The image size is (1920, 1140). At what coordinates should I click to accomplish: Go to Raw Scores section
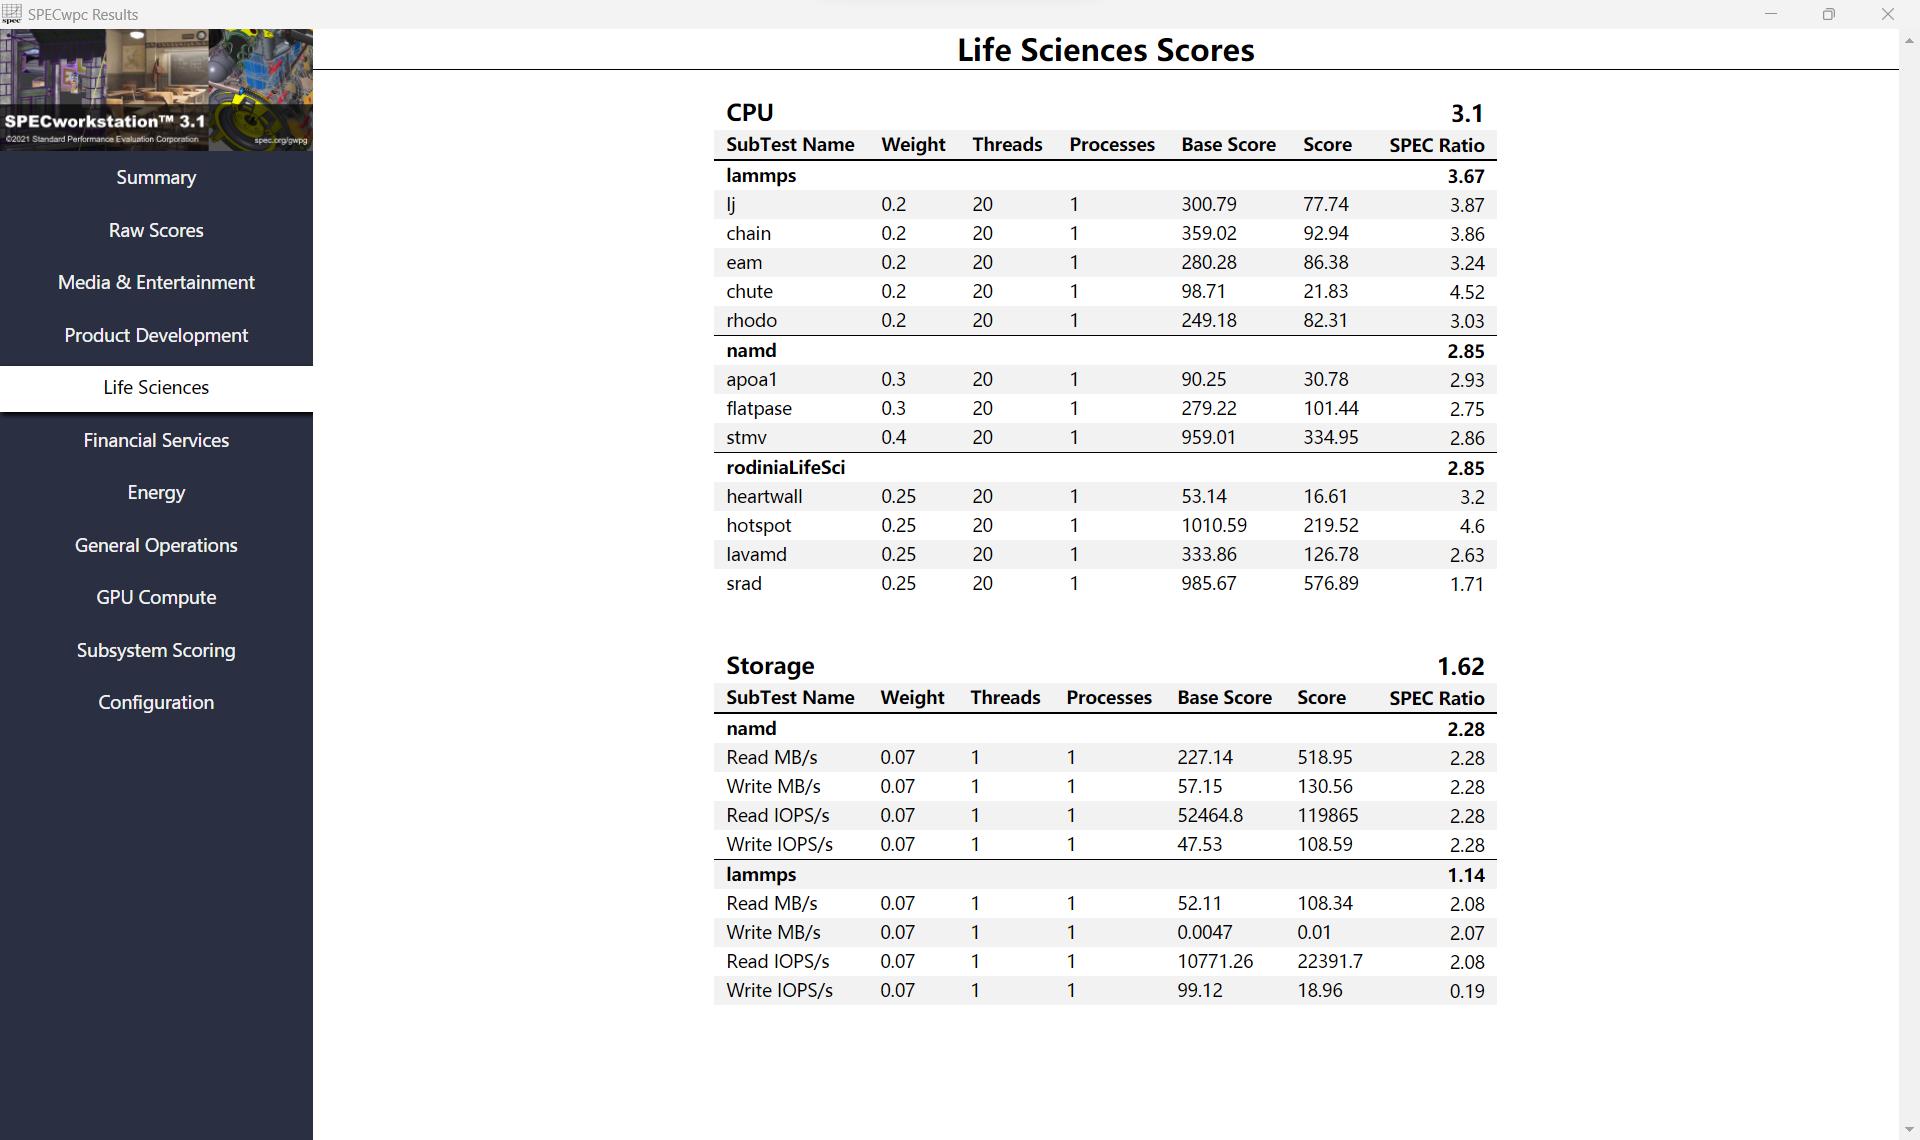[x=156, y=230]
